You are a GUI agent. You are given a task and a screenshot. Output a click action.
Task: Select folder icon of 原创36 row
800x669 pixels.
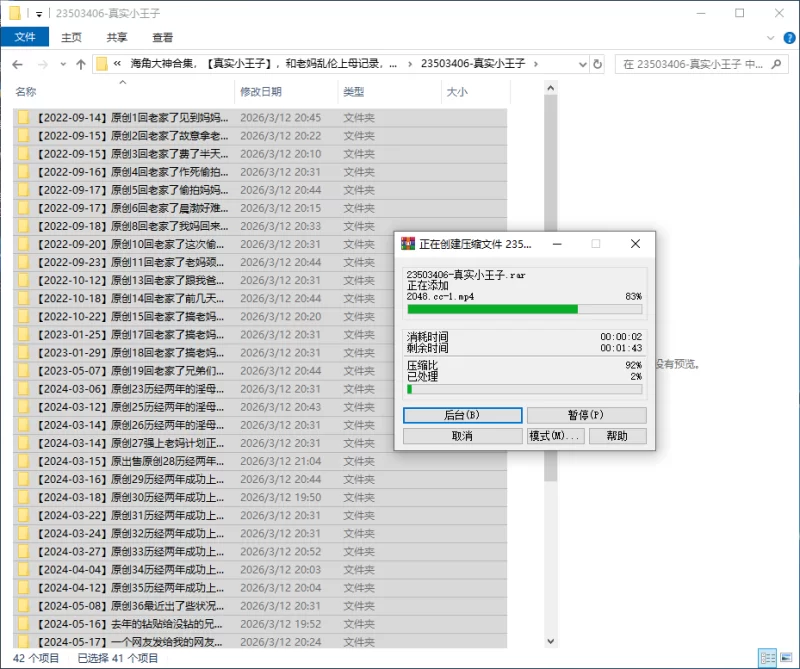click(x=23, y=606)
